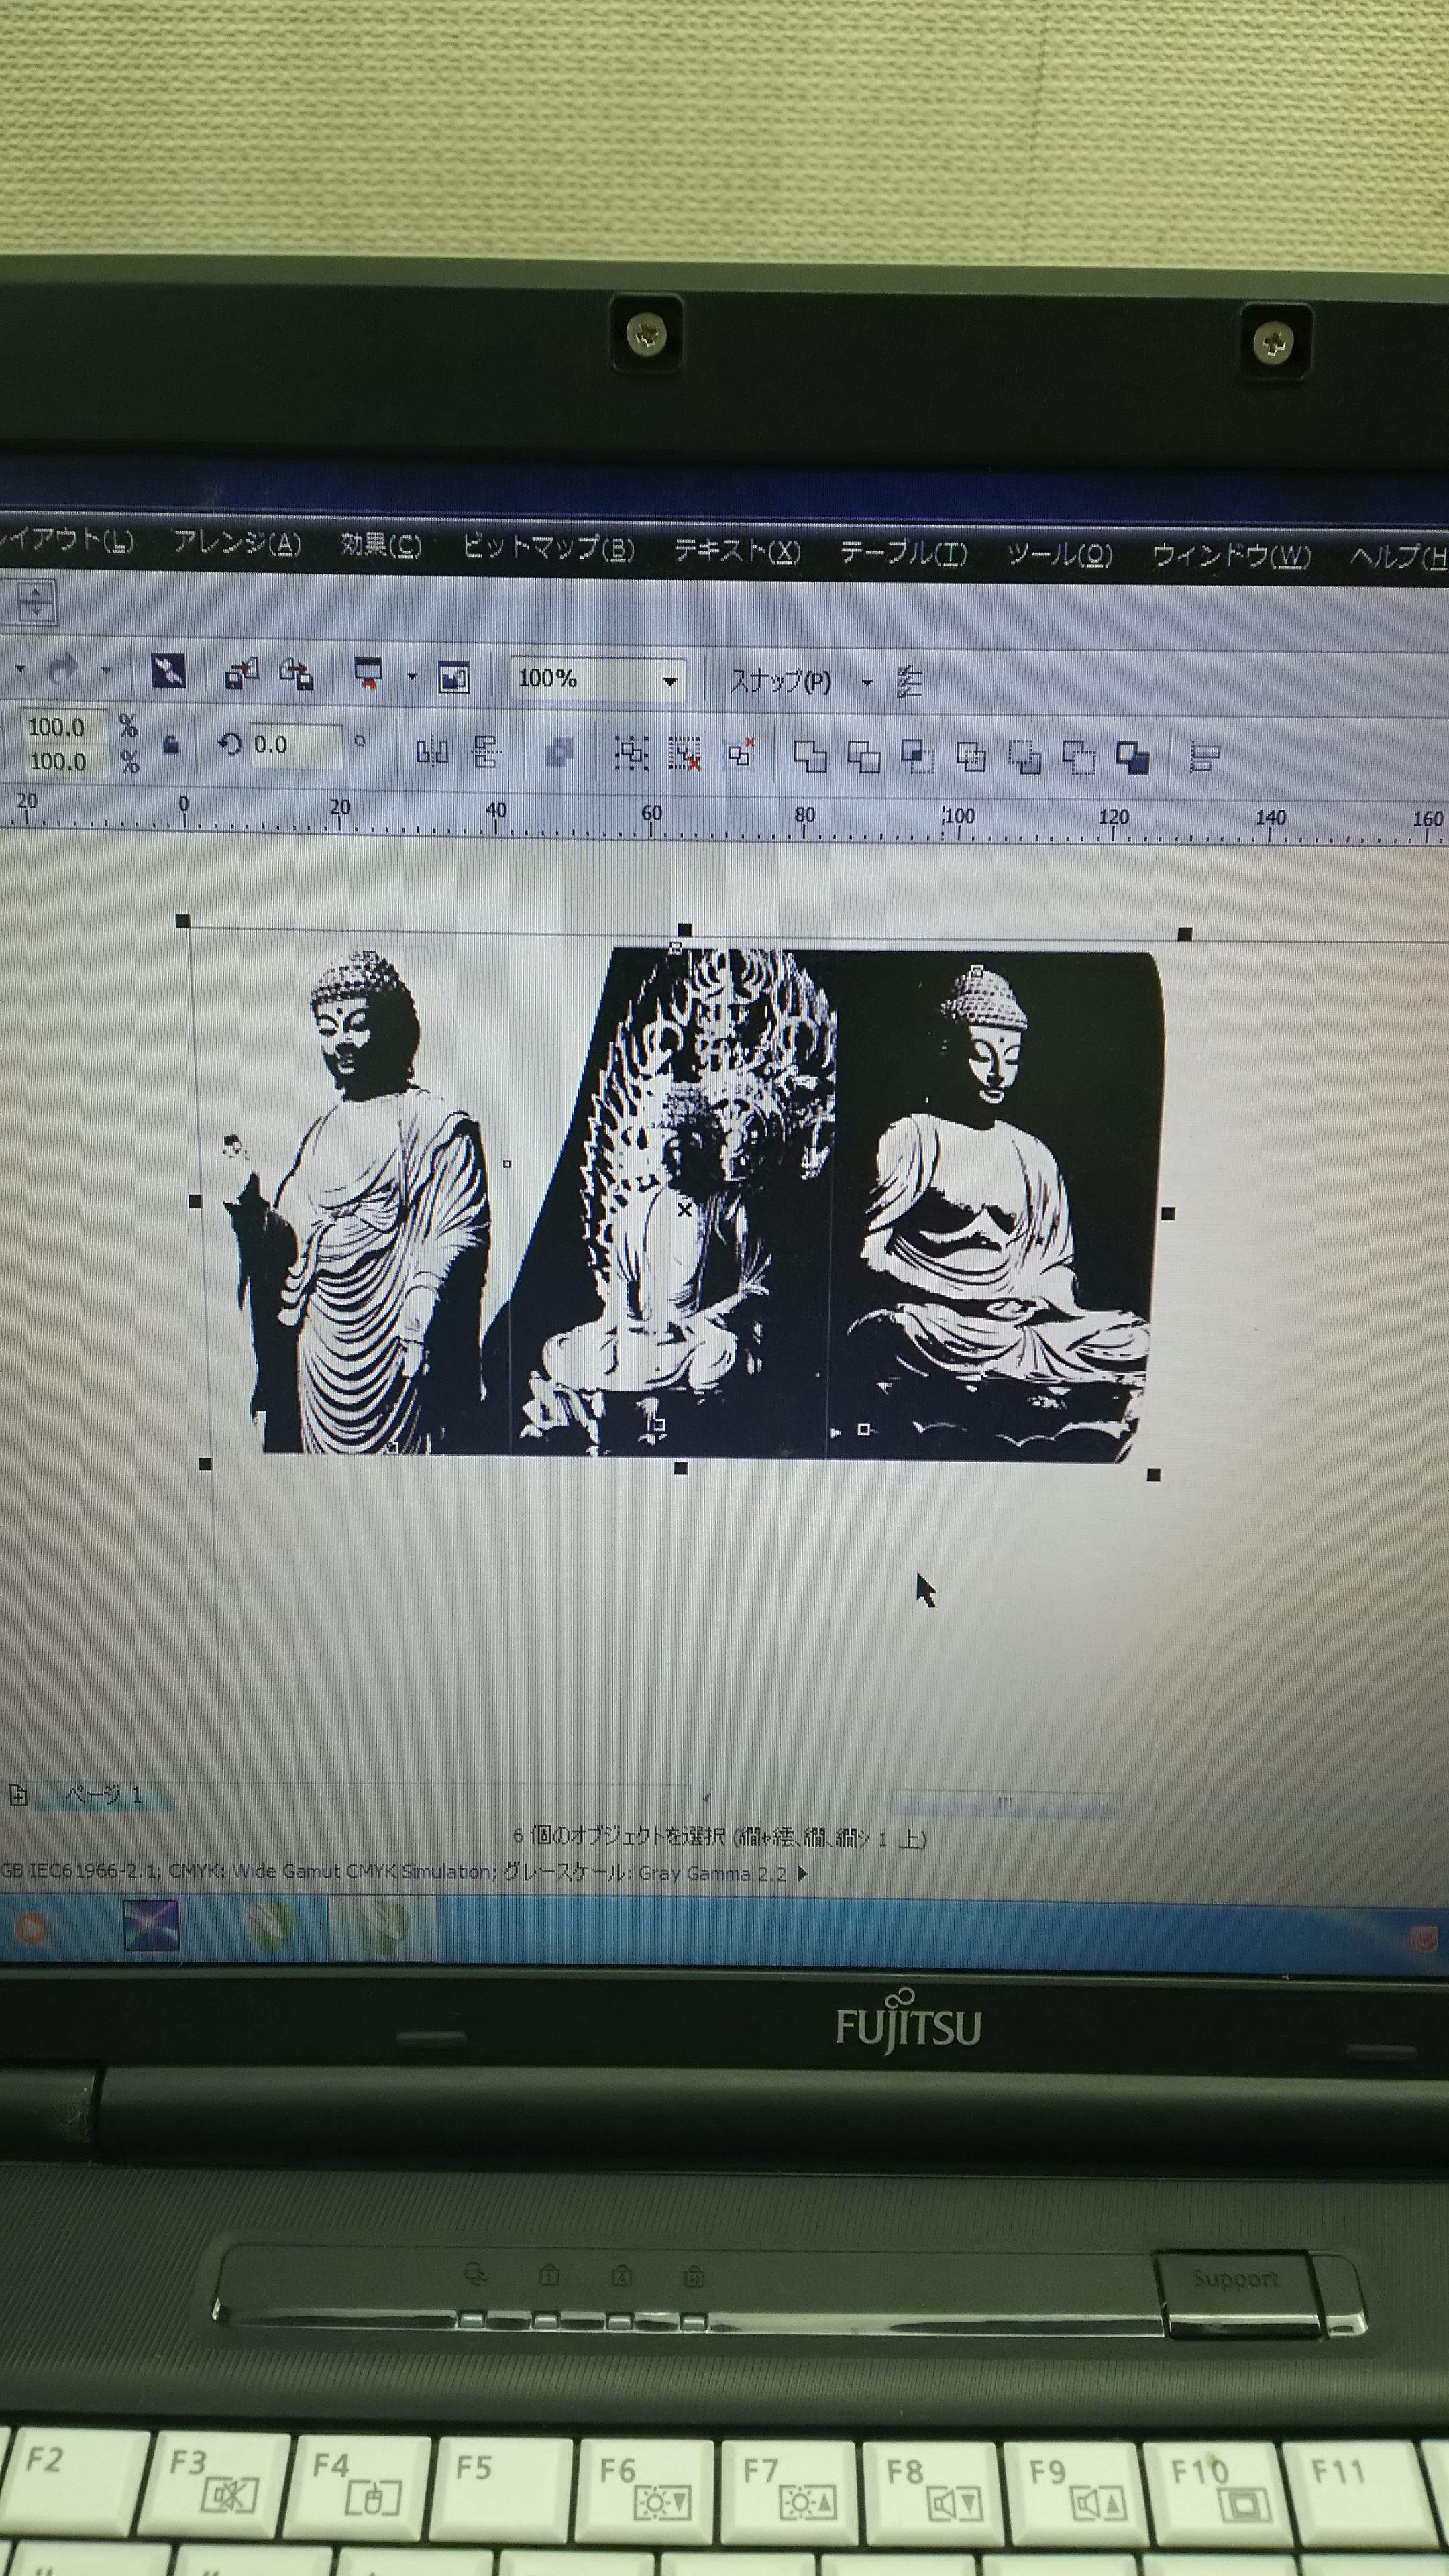This screenshot has width=1449, height=2576.
Task: Click the purple starburst taskbar icon
Action: point(151,1926)
